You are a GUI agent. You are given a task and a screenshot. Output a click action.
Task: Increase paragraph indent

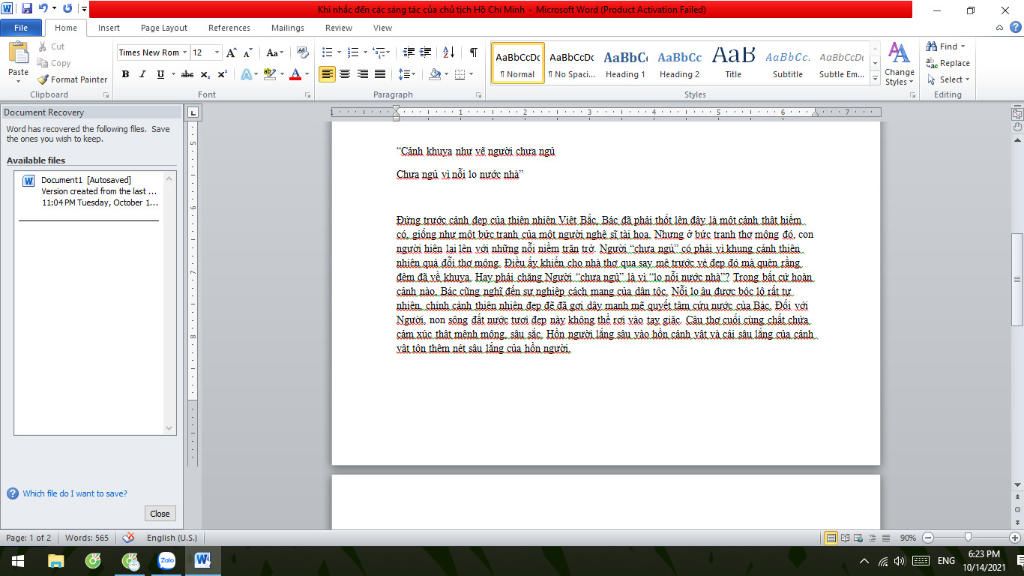coord(425,52)
